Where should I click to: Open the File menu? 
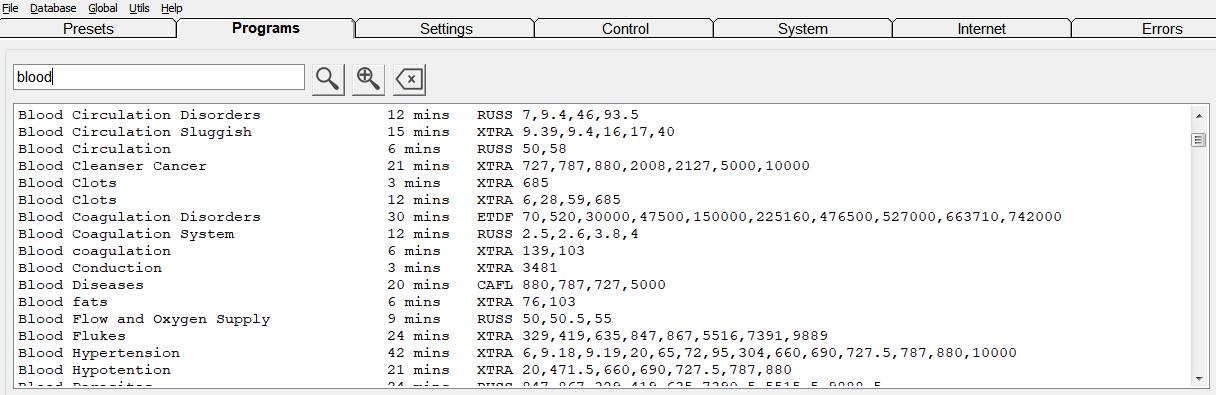coord(10,8)
